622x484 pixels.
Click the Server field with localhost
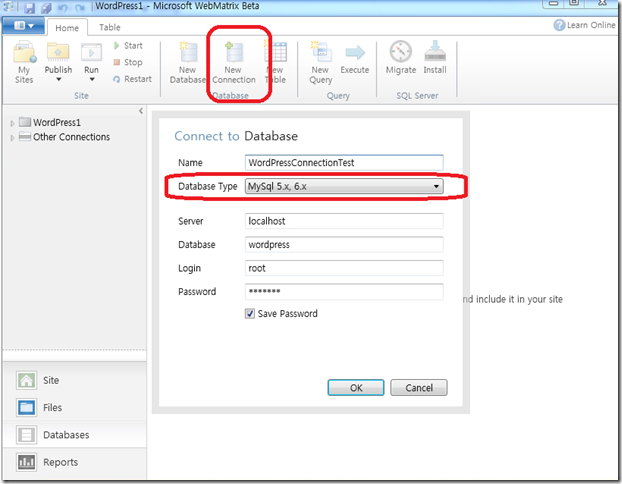[x=344, y=221]
